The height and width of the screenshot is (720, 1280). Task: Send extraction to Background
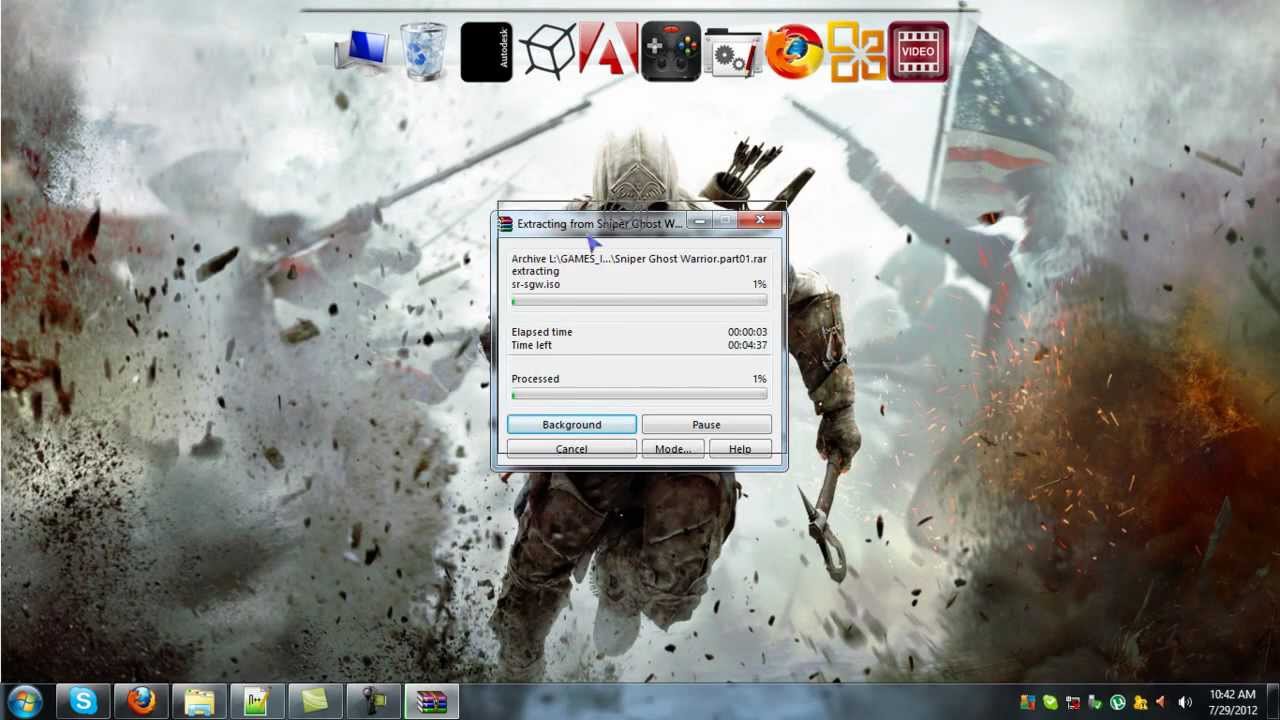[571, 425]
